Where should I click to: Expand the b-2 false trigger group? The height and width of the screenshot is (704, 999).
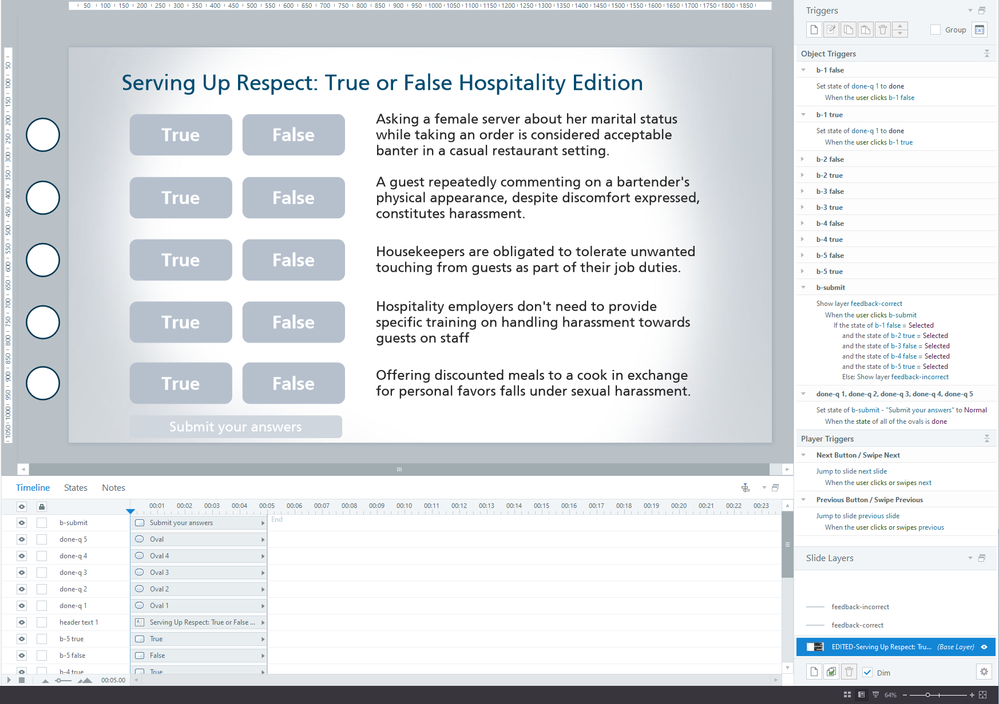[803, 159]
